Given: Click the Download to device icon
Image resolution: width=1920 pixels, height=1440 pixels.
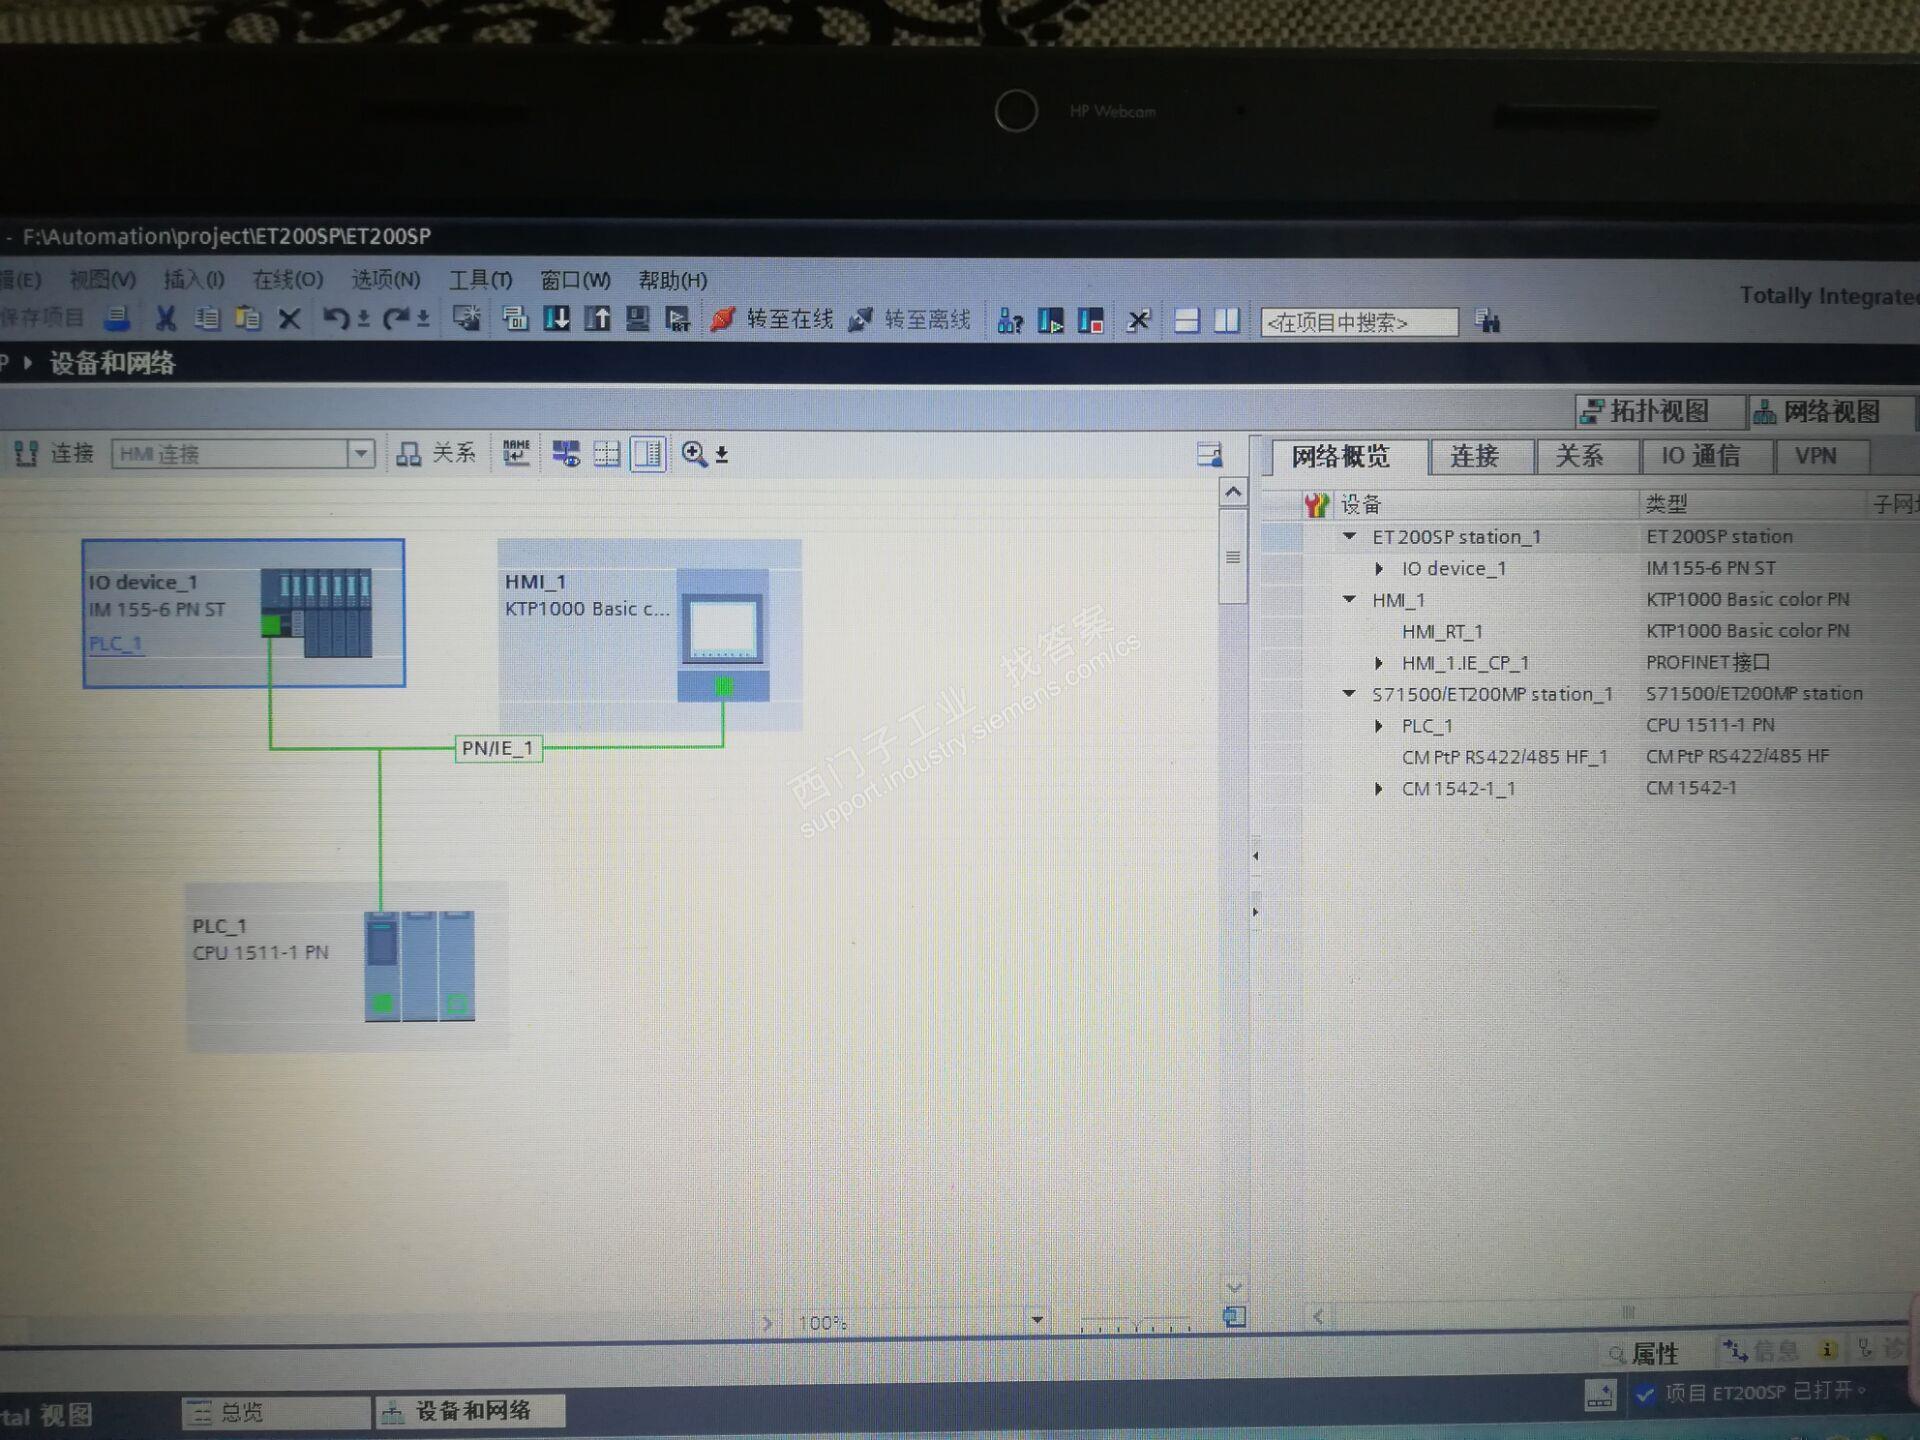Looking at the screenshot, I should tap(556, 319).
